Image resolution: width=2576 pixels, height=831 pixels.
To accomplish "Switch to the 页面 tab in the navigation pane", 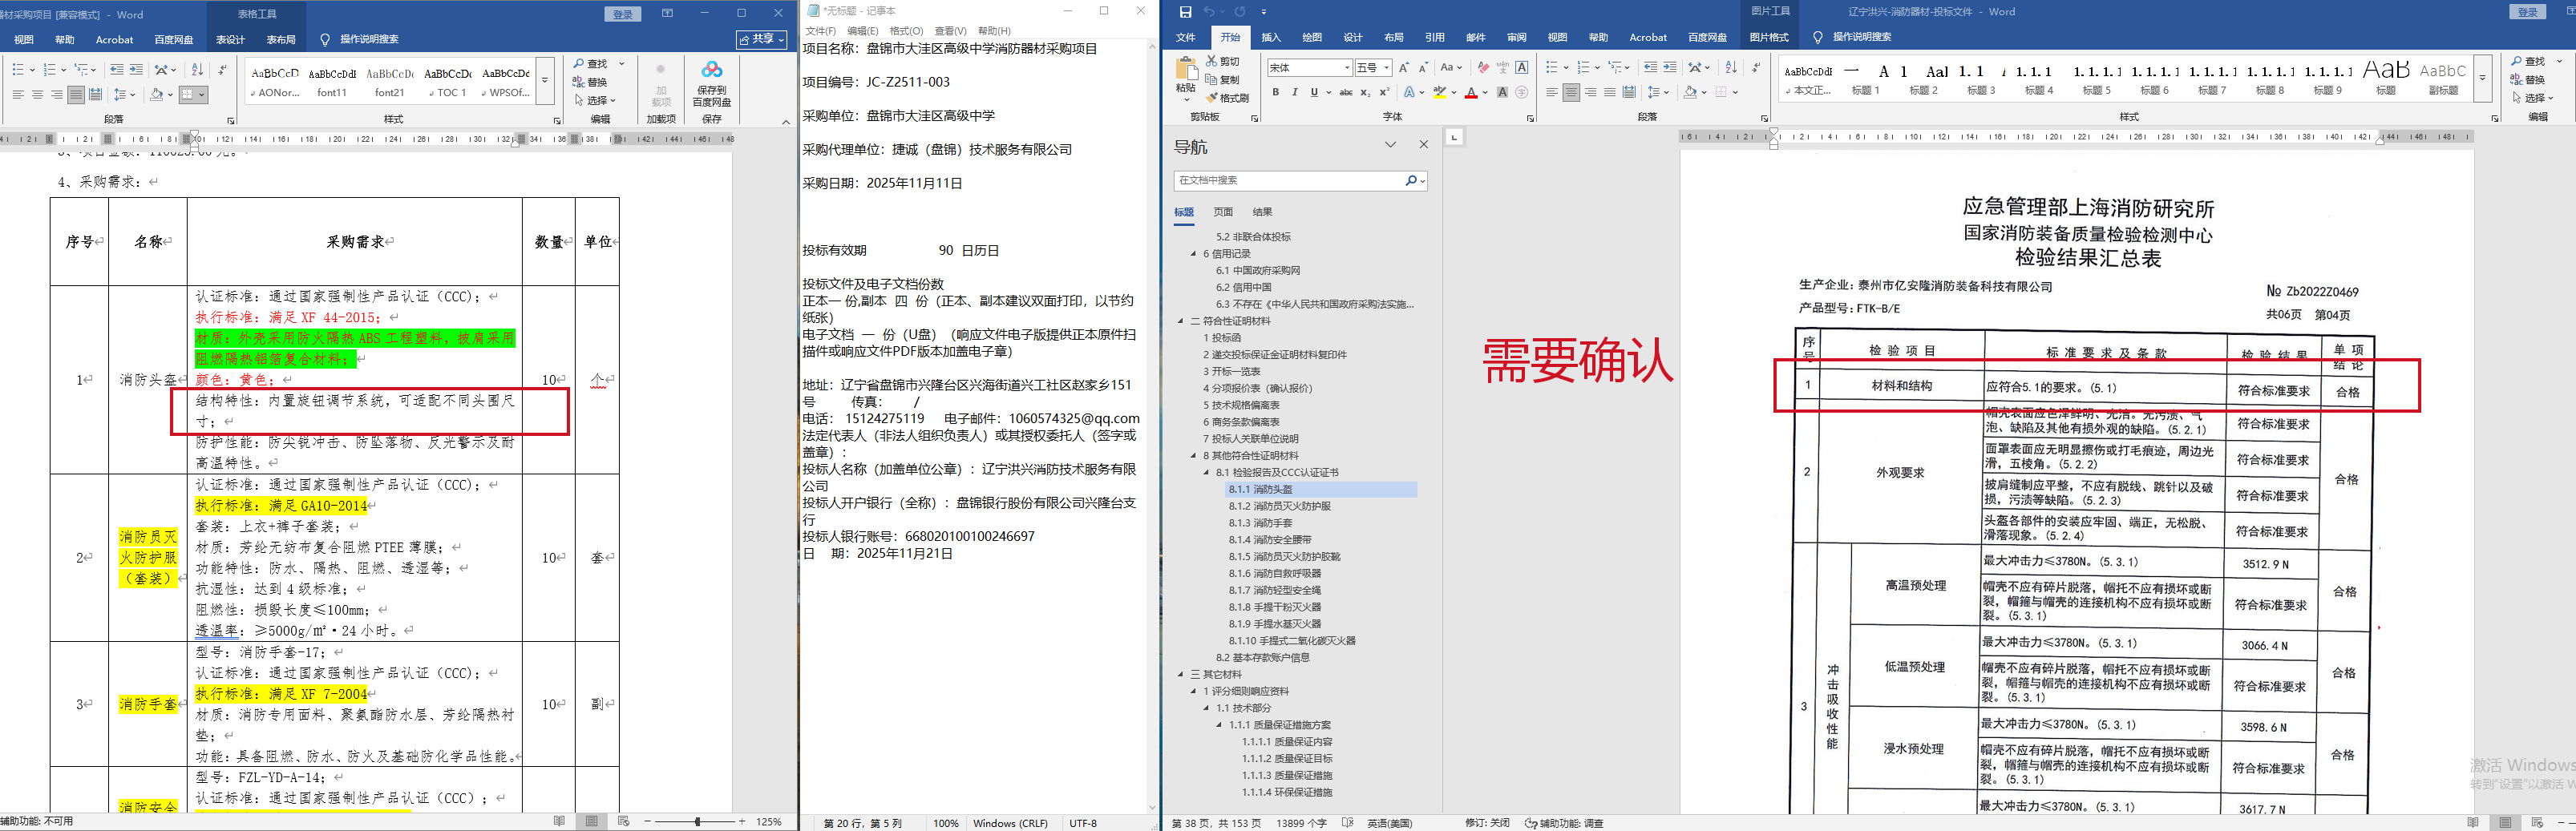I will pyautogui.click(x=1223, y=212).
